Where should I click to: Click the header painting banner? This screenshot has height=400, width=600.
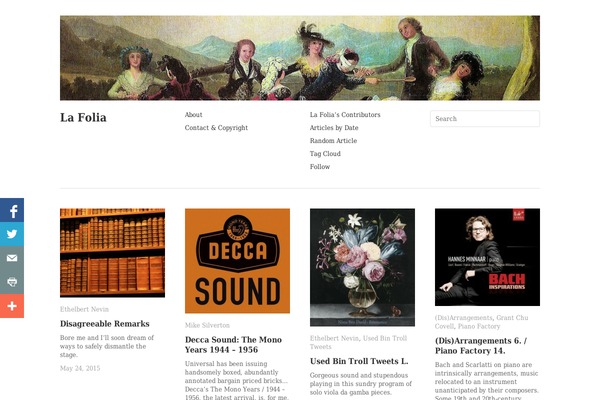coord(300,58)
